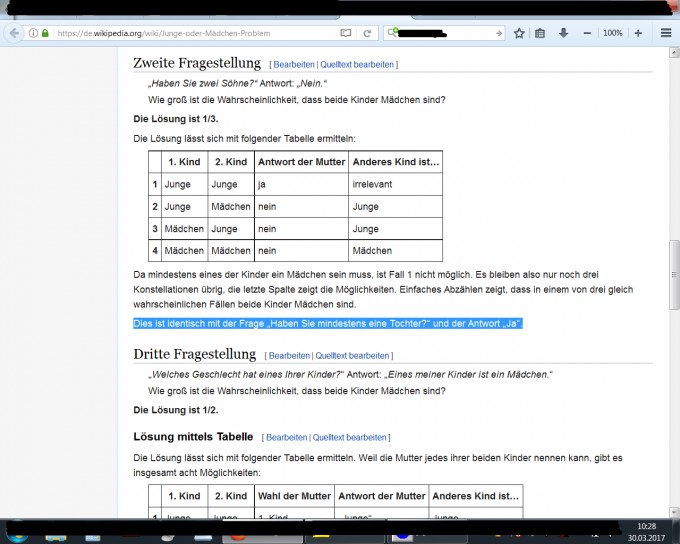
Task: Click the search bar go arrow
Action: coord(498,33)
